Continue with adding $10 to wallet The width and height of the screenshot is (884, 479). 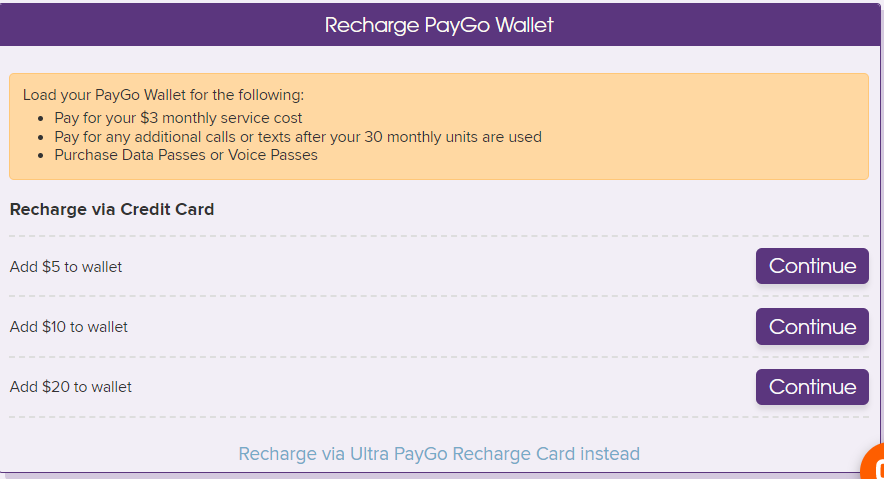coord(812,326)
